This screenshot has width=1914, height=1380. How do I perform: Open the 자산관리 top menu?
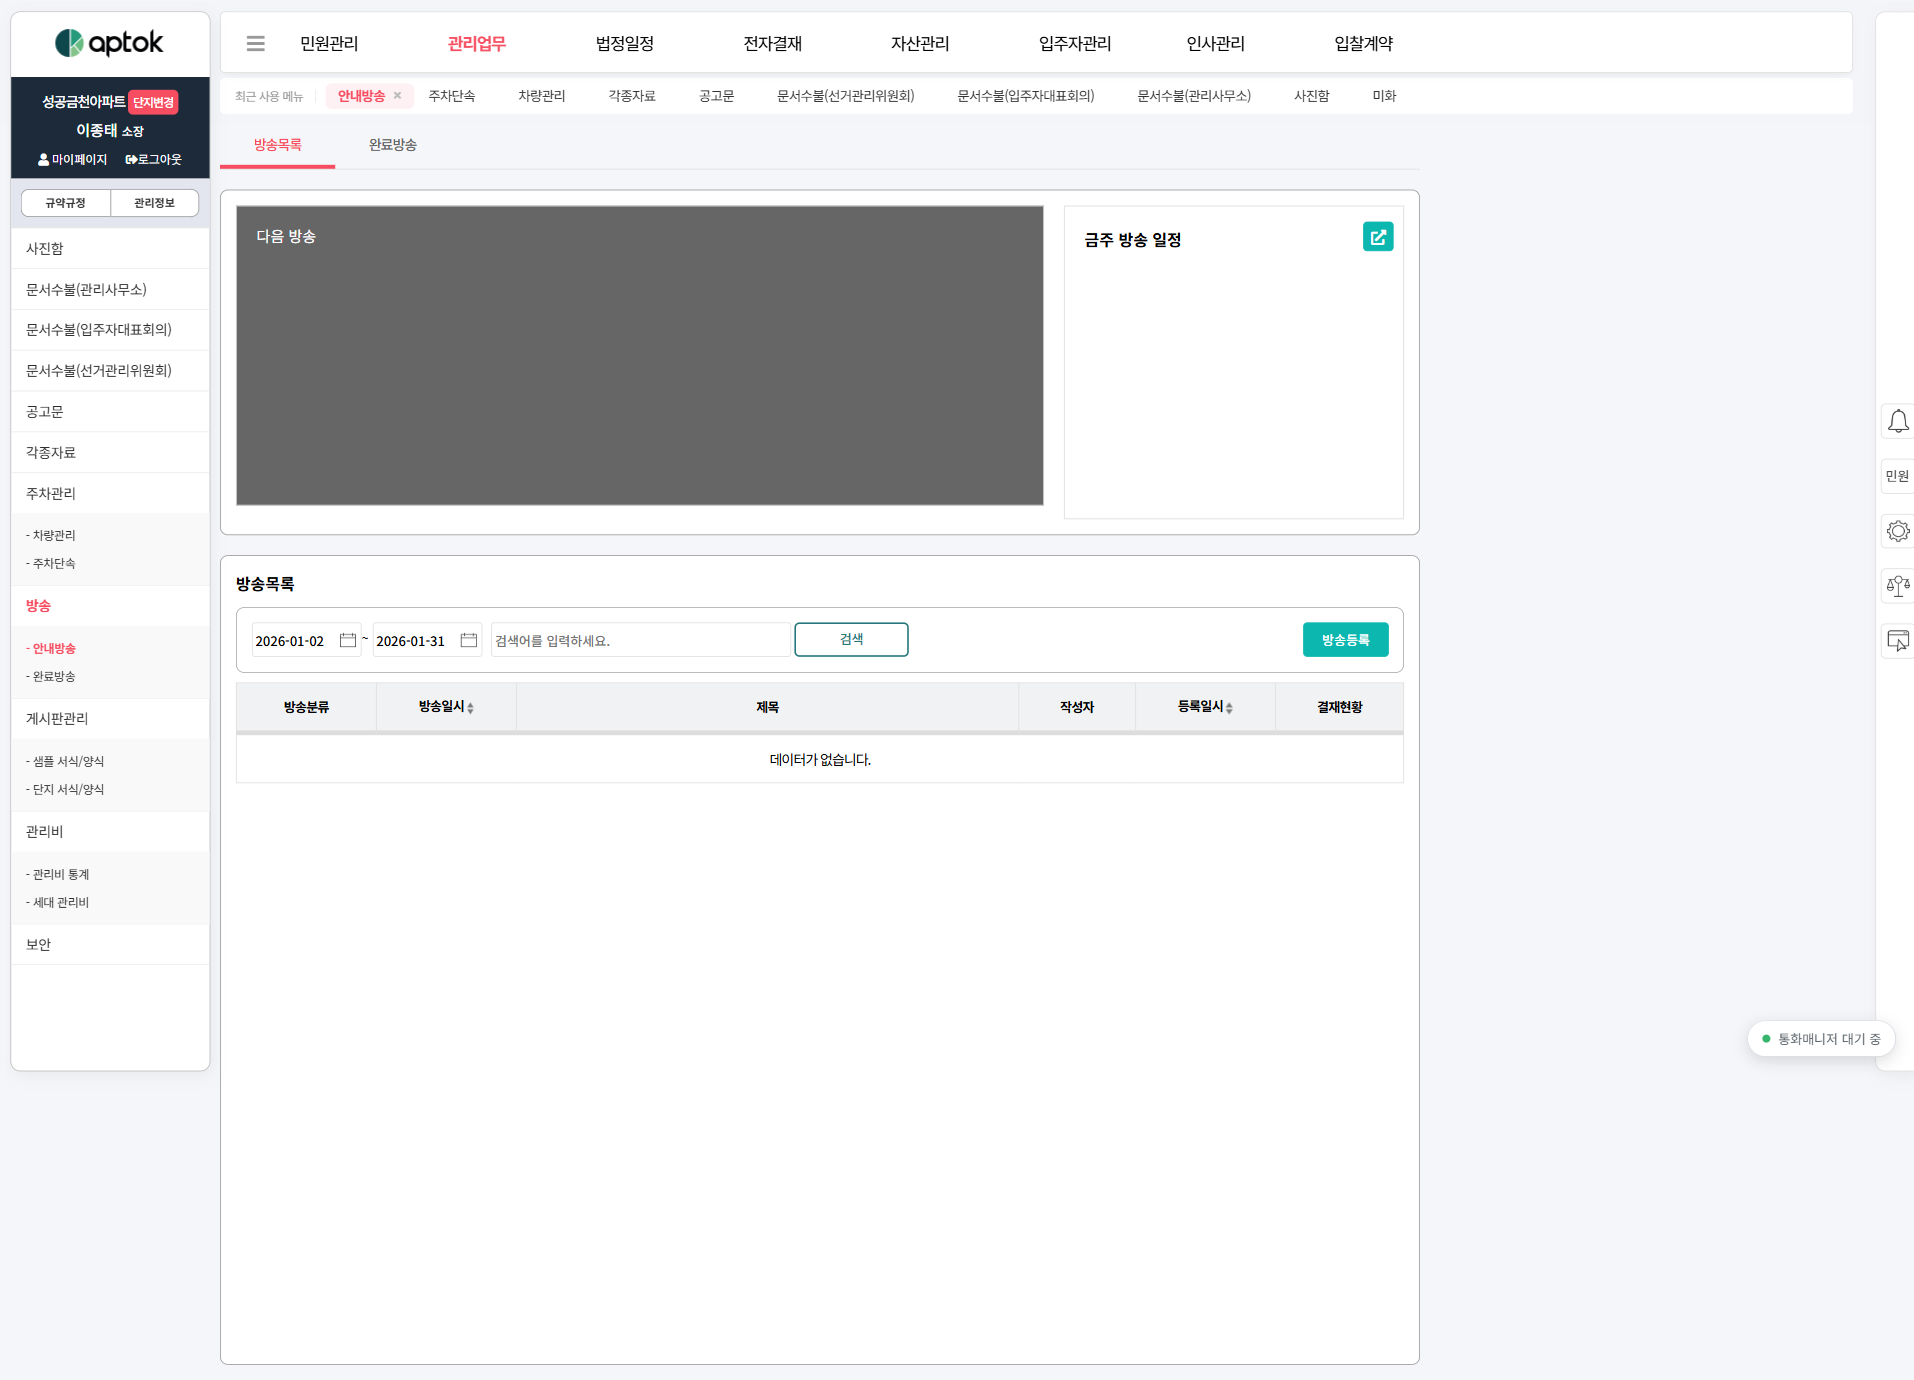coord(920,43)
